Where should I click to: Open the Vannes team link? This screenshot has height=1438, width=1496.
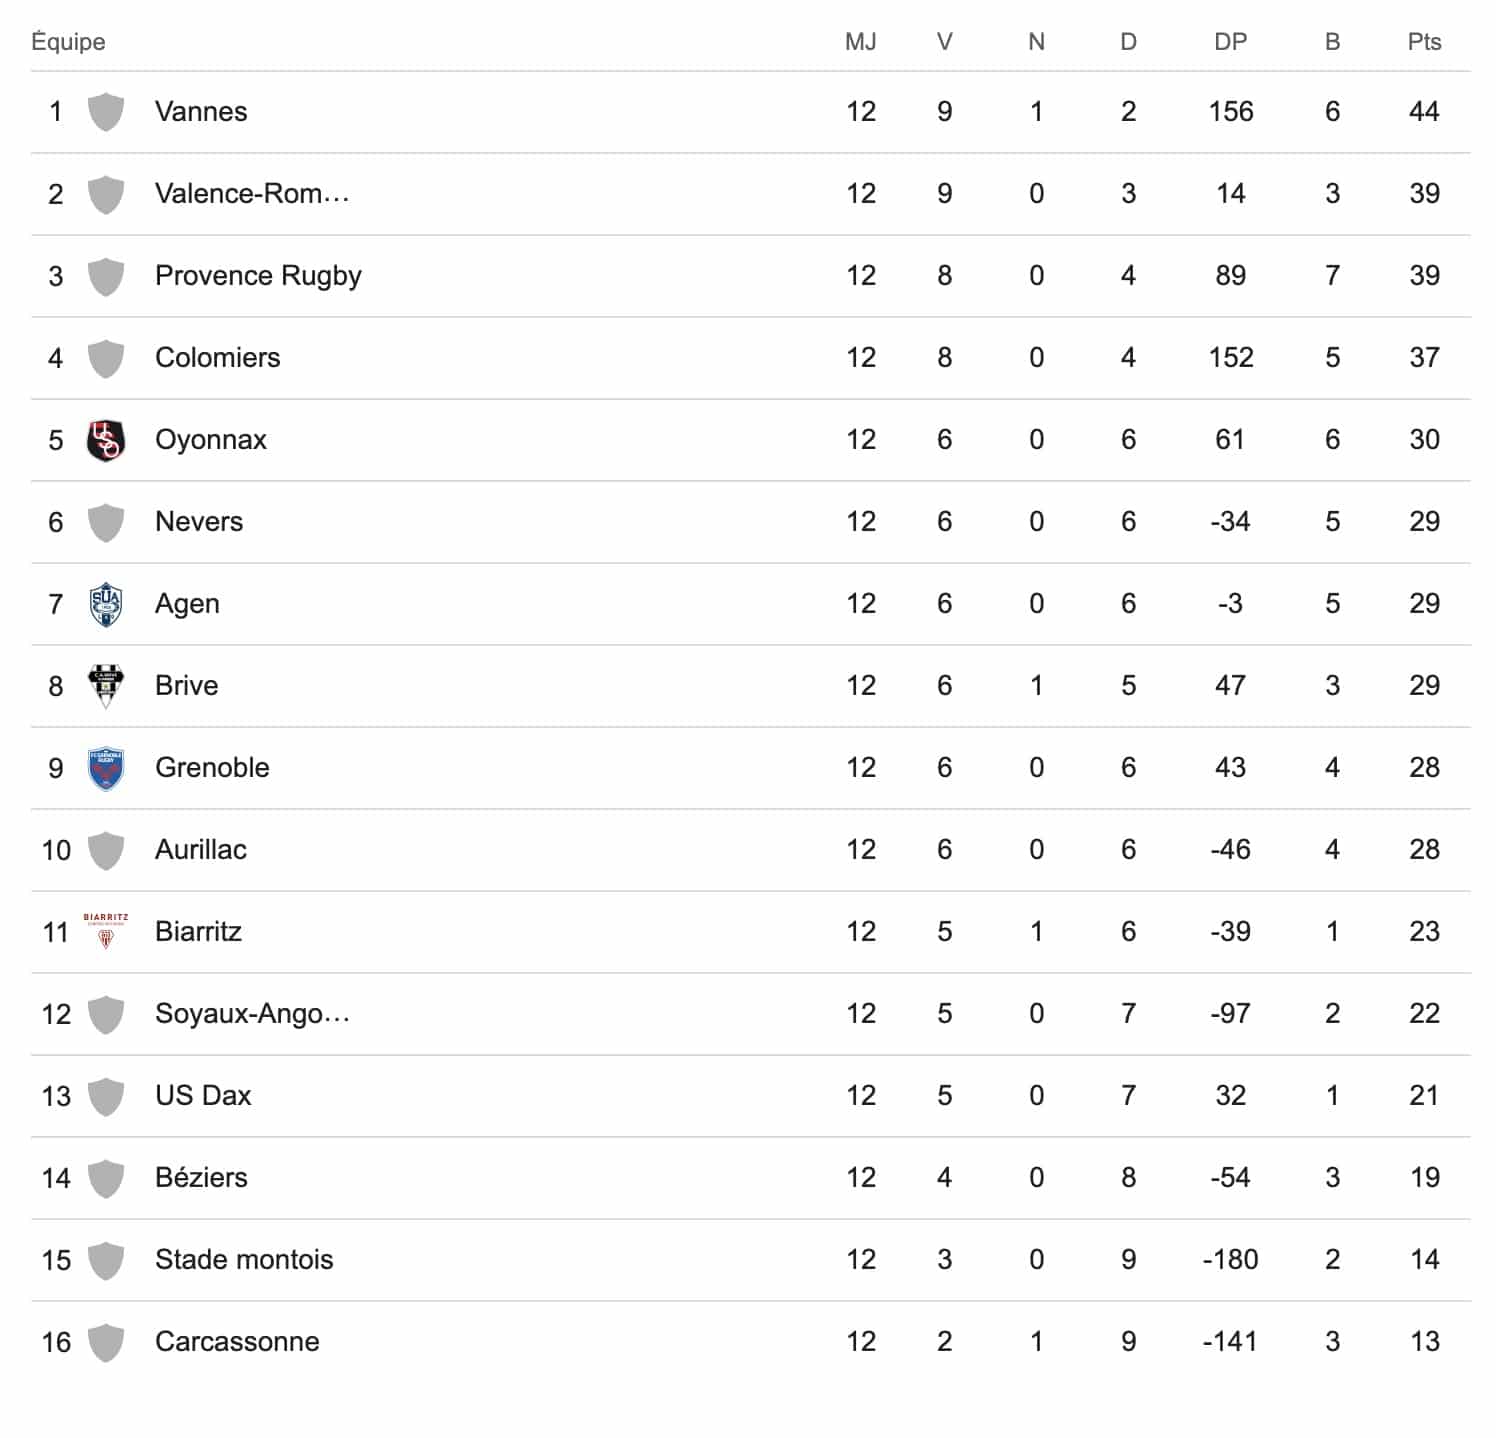[x=201, y=112]
